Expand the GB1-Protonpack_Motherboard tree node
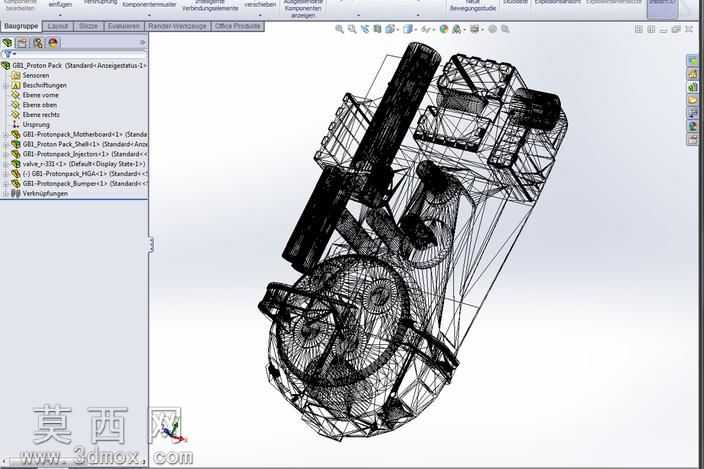The width and height of the screenshot is (704, 469). [x=5, y=134]
